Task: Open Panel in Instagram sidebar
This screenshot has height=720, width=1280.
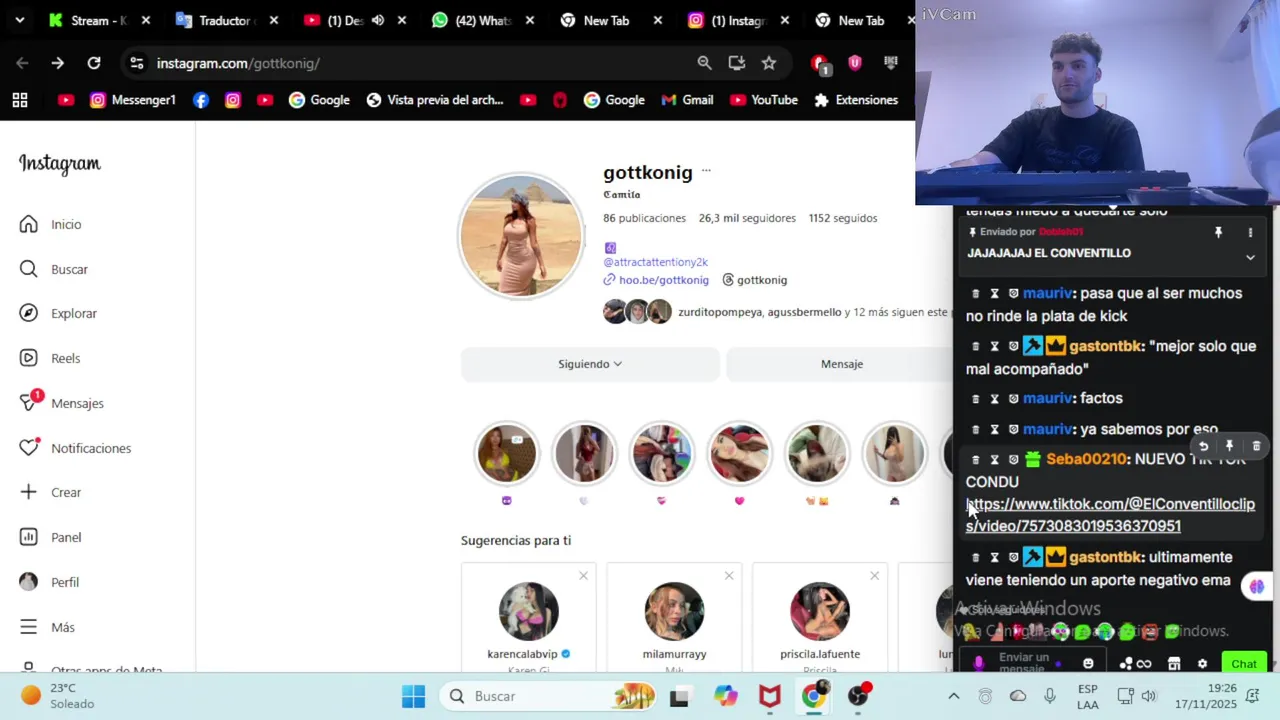Action: coord(50,537)
